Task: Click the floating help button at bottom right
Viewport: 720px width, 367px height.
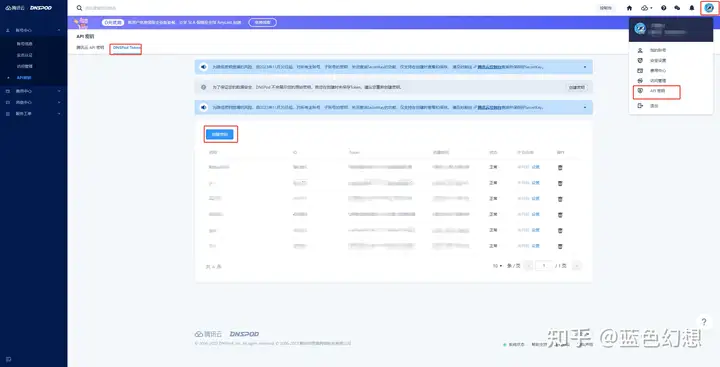Action: [x=704, y=322]
